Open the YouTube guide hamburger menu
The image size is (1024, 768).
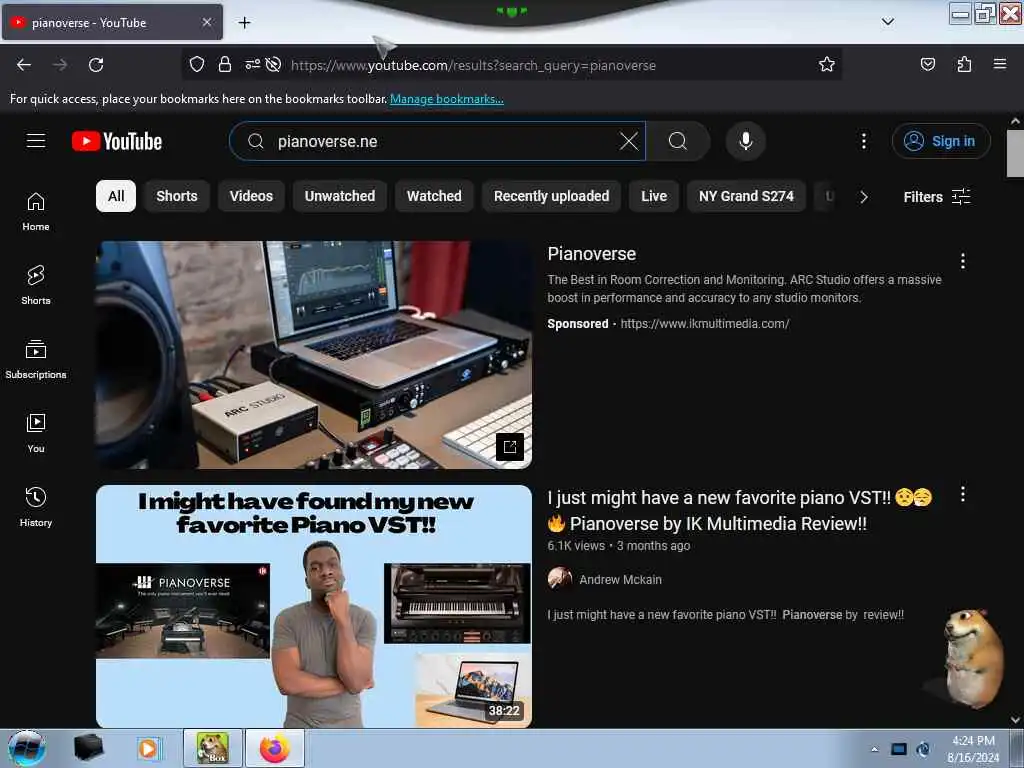(x=36, y=140)
